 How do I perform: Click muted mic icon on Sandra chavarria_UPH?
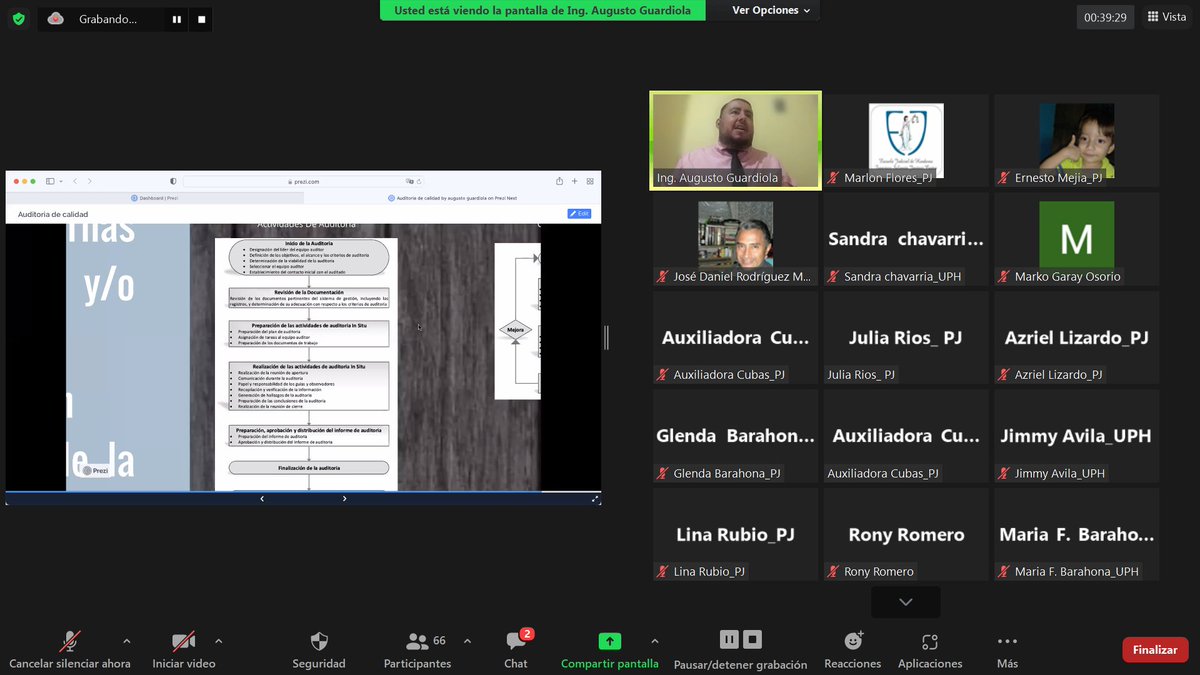833,276
